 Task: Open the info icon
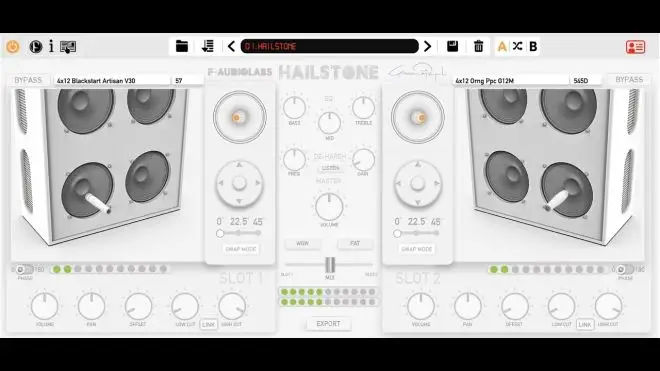(51, 46)
